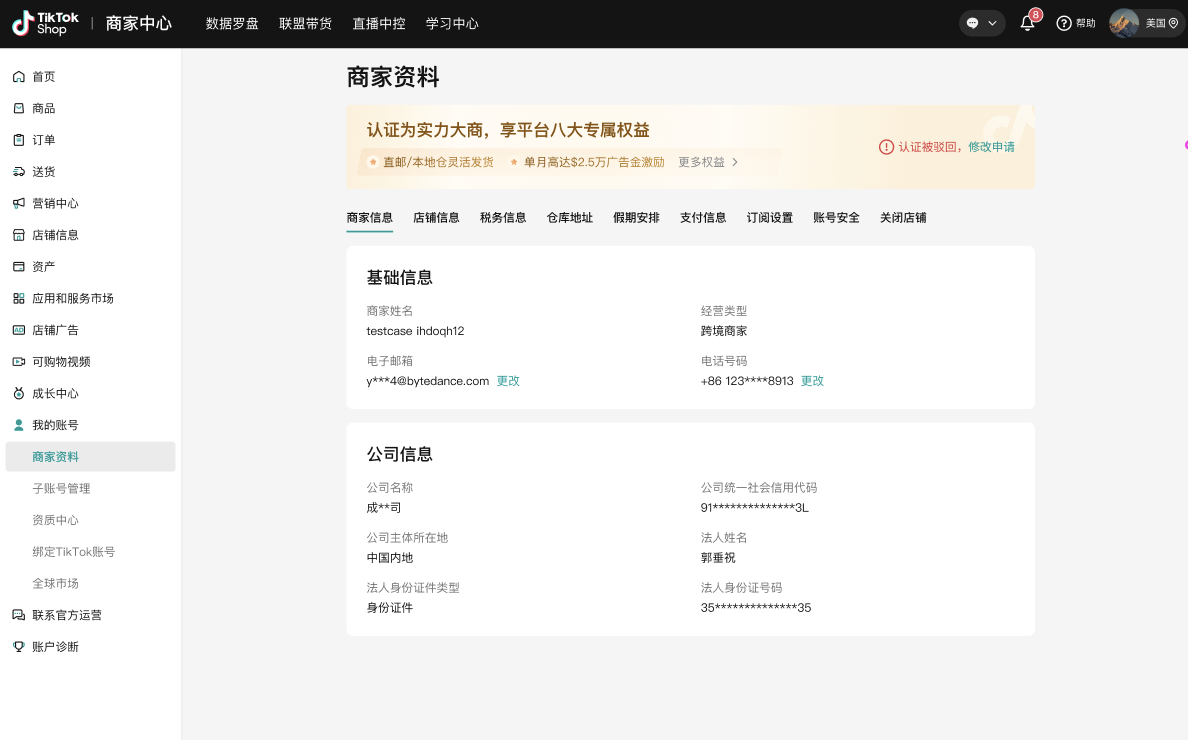
Task: Click 更改 next to phone number
Action: [x=812, y=381]
